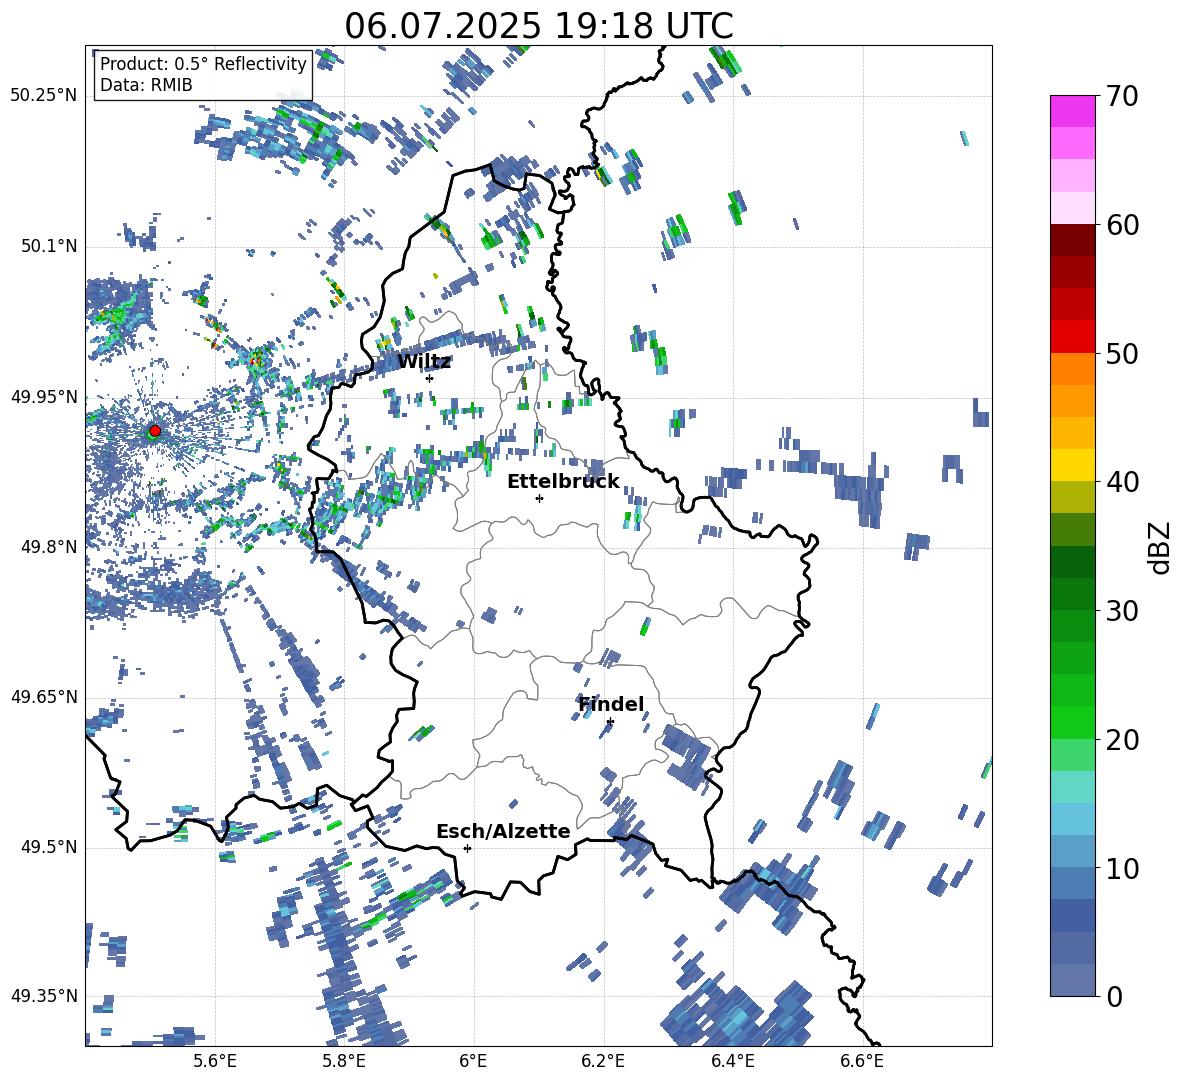Click the 20 dBZ colorbar label
The height and width of the screenshot is (1081, 1184).
pos(1122,739)
